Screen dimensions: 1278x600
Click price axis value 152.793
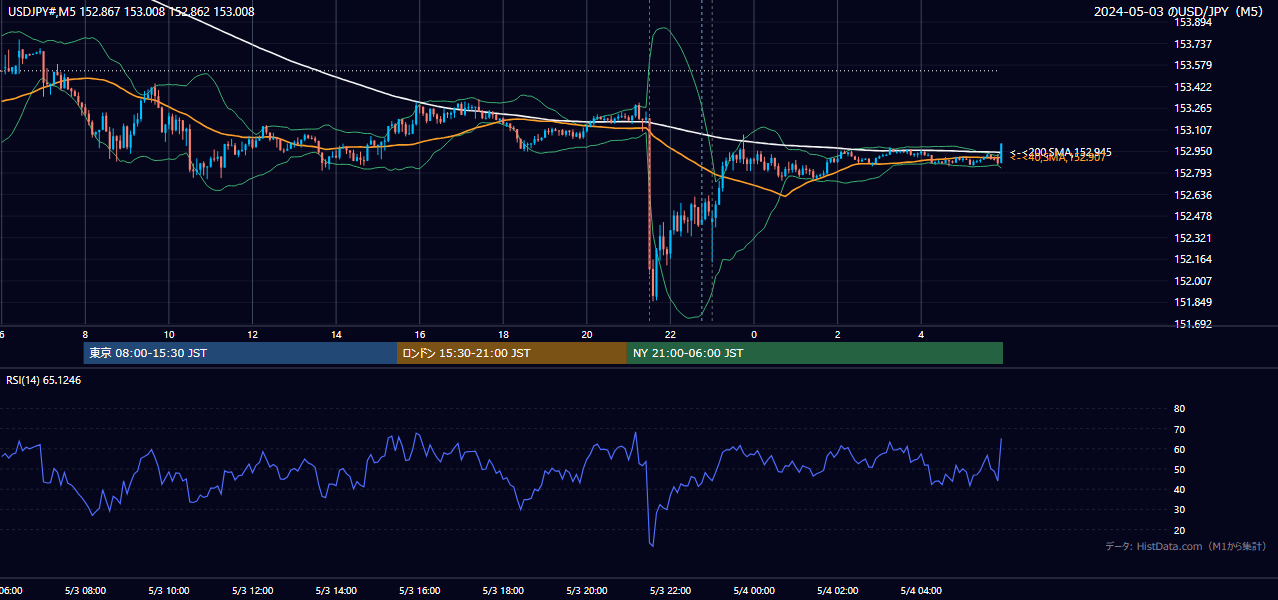[x=1192, y=173]
